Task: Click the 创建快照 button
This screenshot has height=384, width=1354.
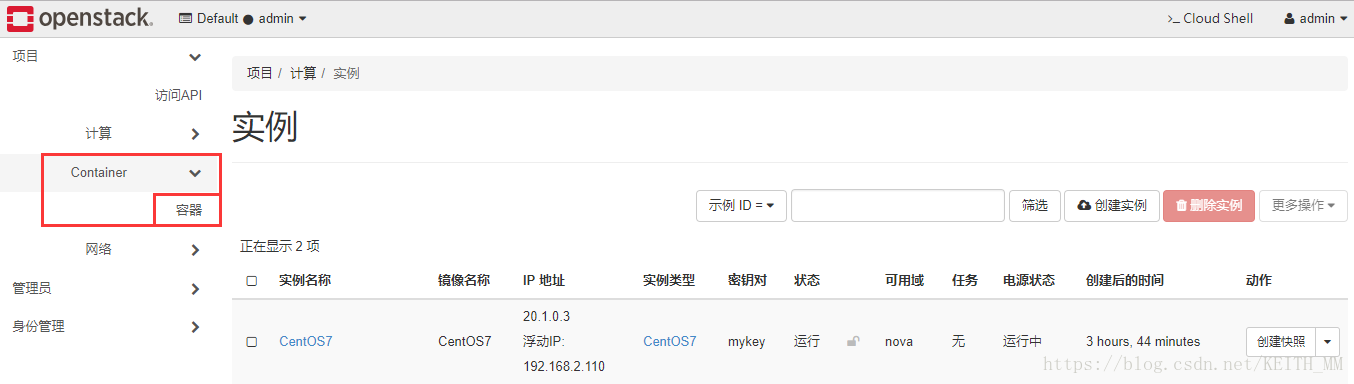Action: 1281,341
